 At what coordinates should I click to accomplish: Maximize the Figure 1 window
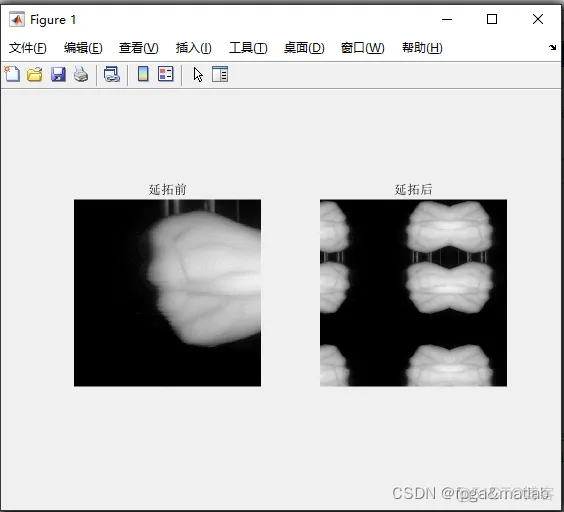pos(492,19)
